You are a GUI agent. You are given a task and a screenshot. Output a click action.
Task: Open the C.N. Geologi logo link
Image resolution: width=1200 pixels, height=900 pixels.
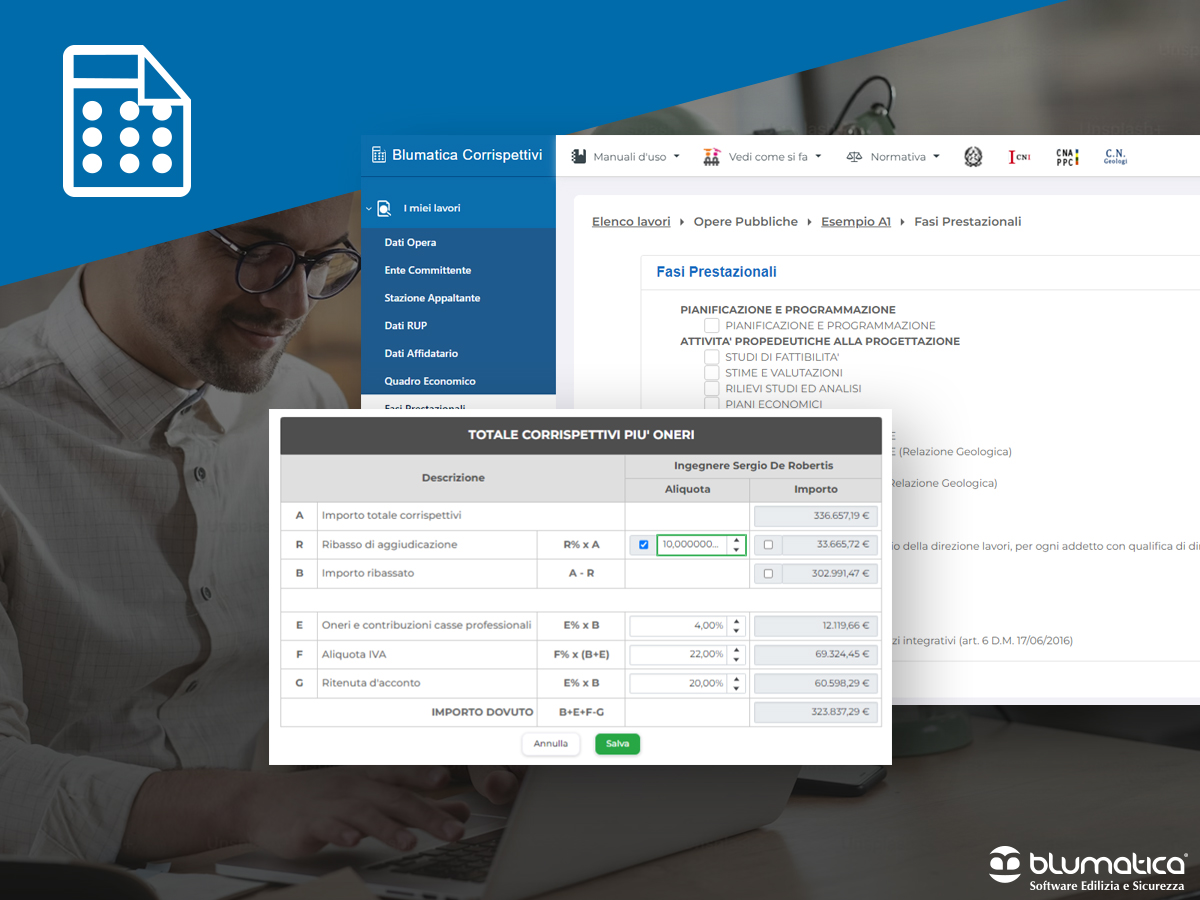pos(1115,156)
